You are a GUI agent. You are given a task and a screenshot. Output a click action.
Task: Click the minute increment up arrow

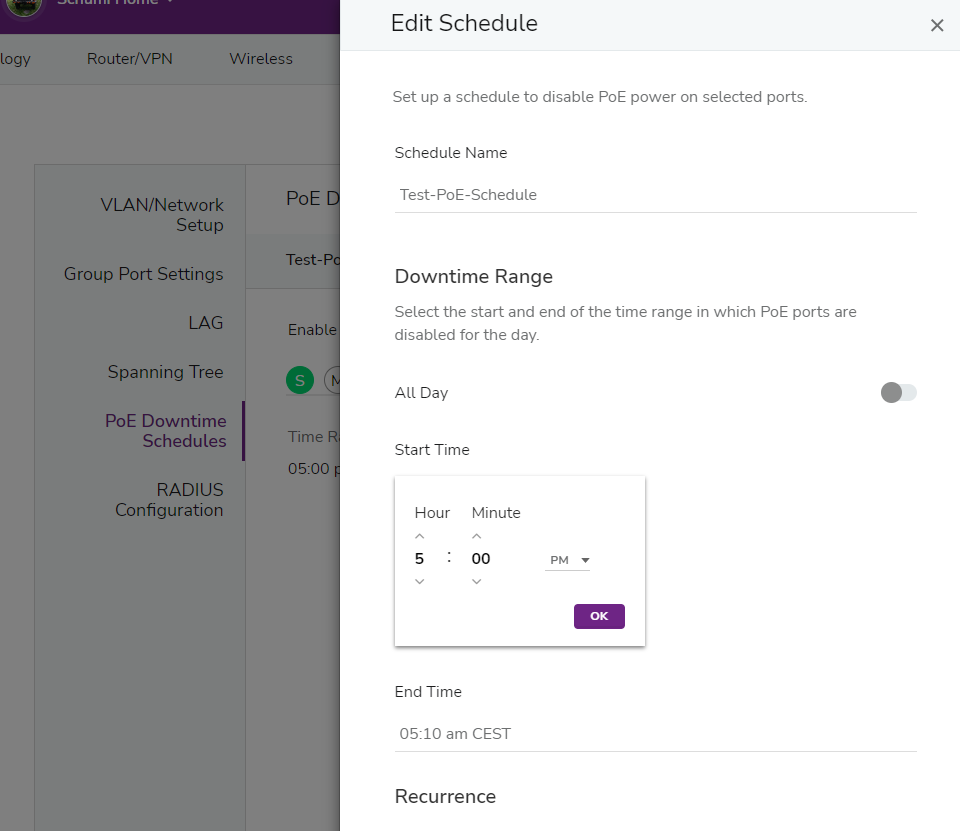(x=477, y=537)
